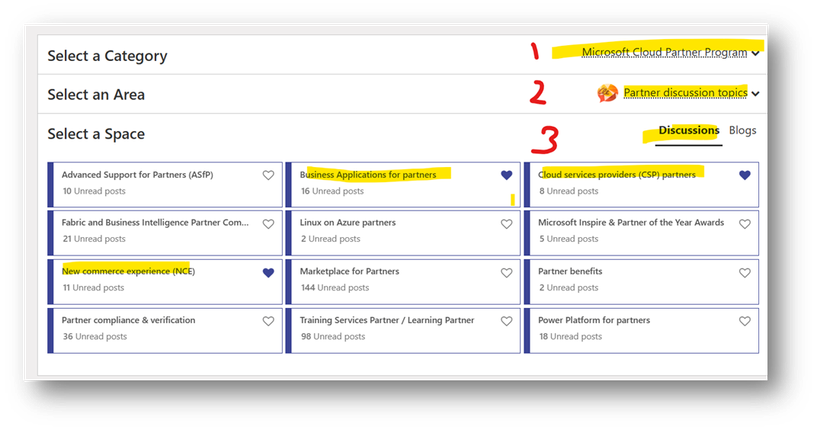Image resolution: width=817 pixels, height=430 pixels.
Task: Favorite Partner benefits heart icon
Action: [x=745, y=273]
